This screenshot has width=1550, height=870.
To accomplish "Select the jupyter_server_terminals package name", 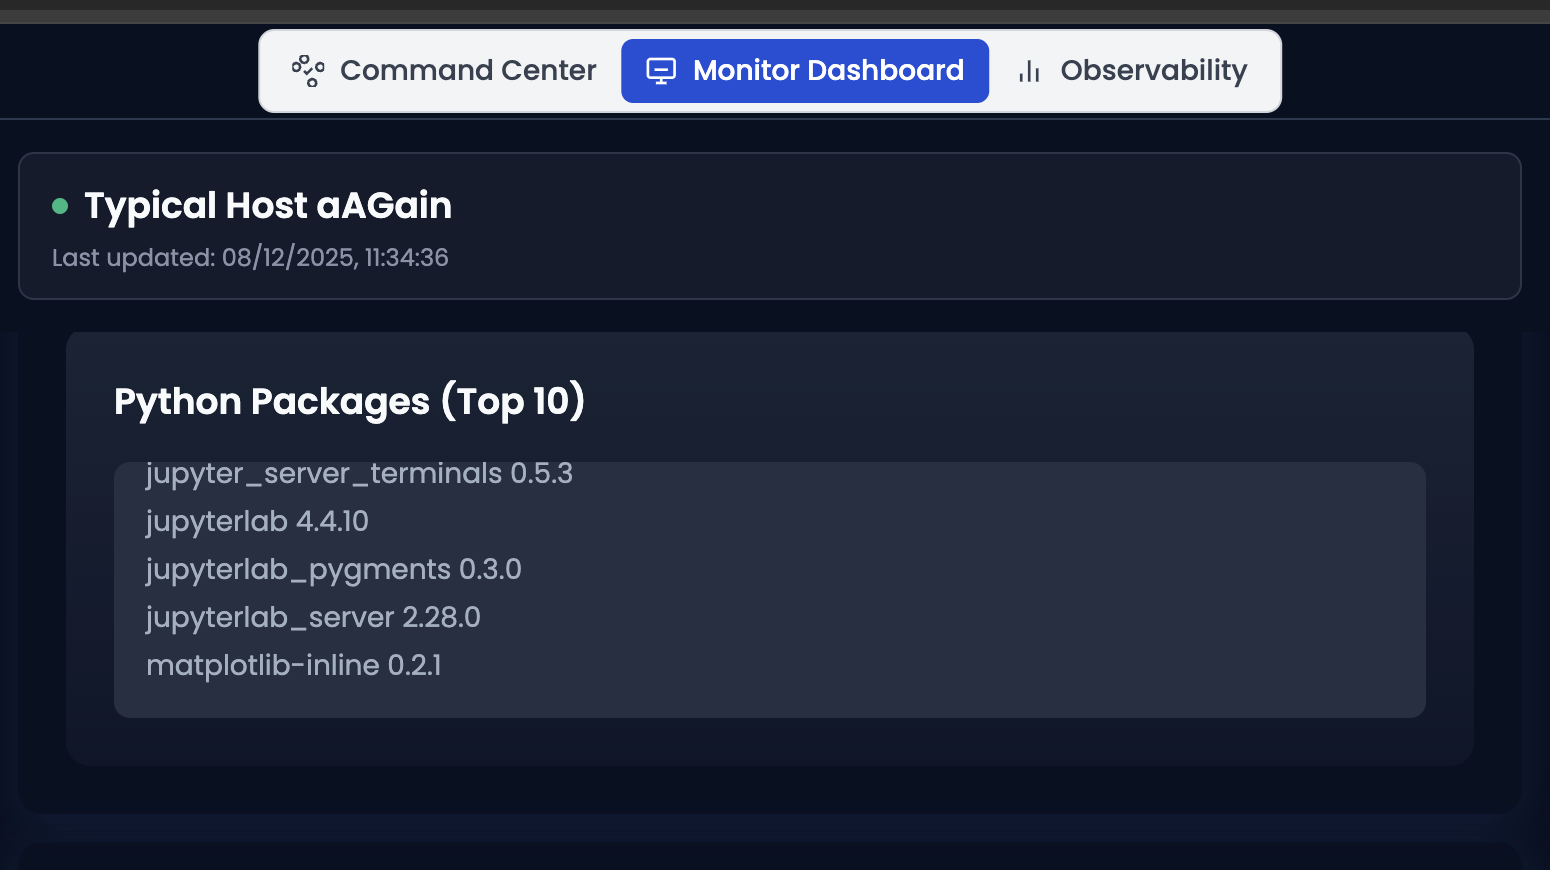I will (323, 473).
